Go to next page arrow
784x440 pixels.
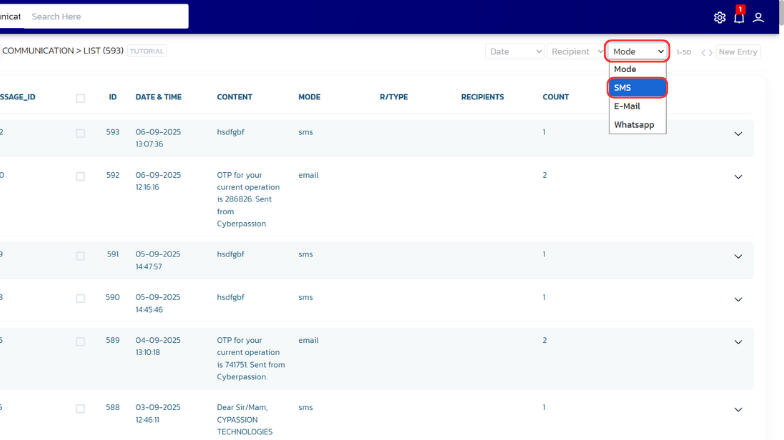pos(711,52)
